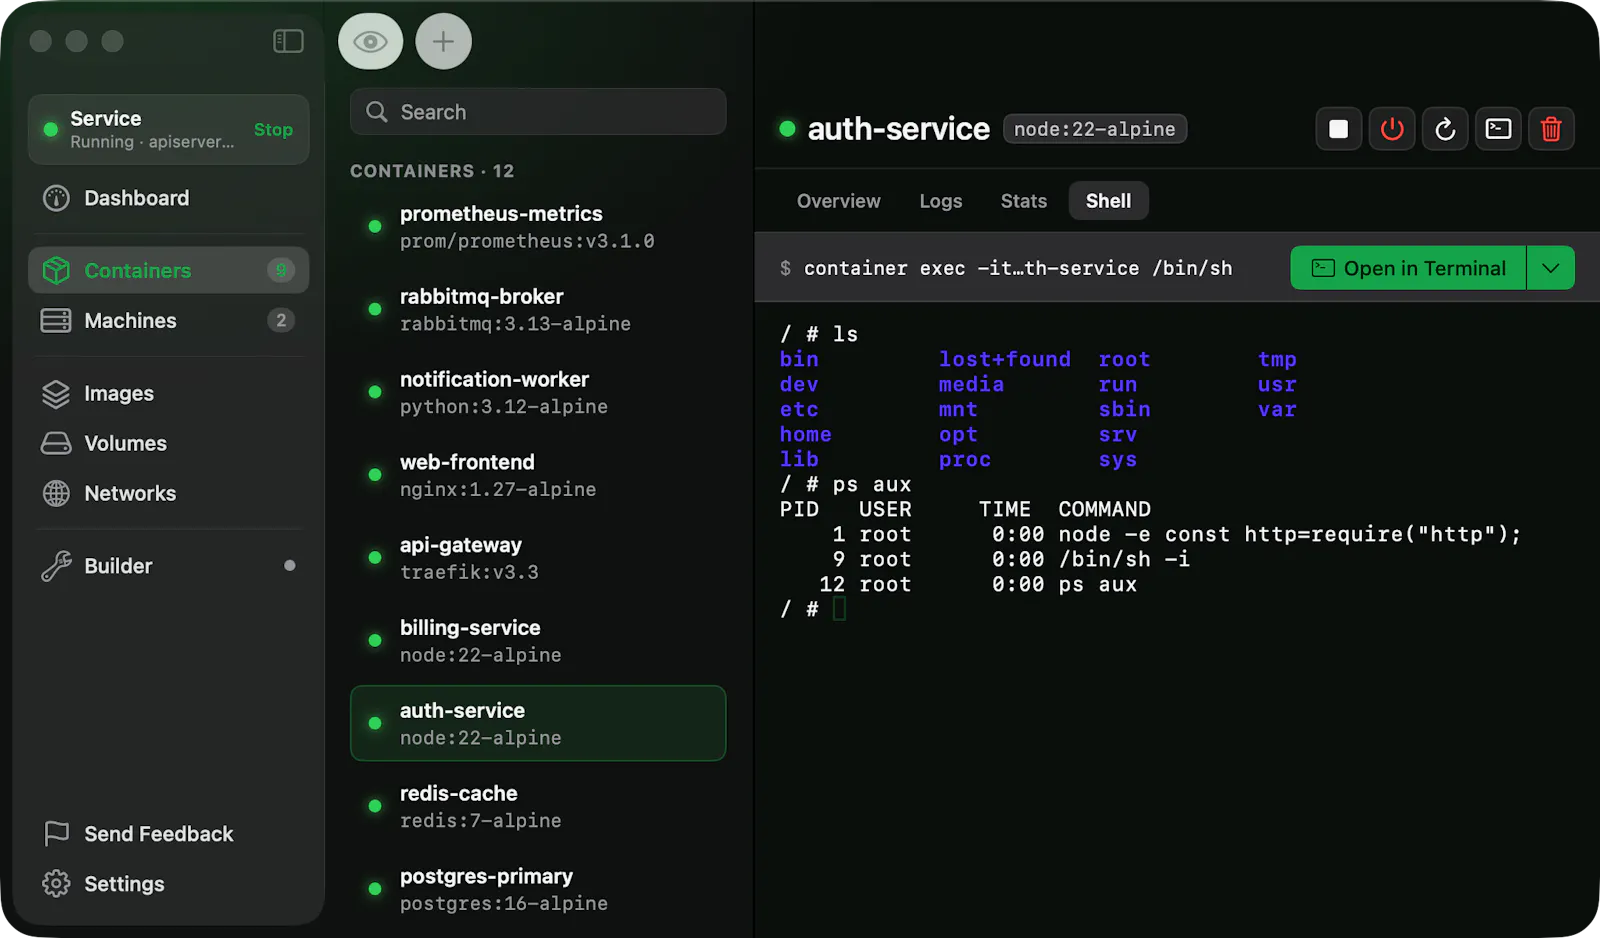Open the Networks section label

[x=130, y=493]
